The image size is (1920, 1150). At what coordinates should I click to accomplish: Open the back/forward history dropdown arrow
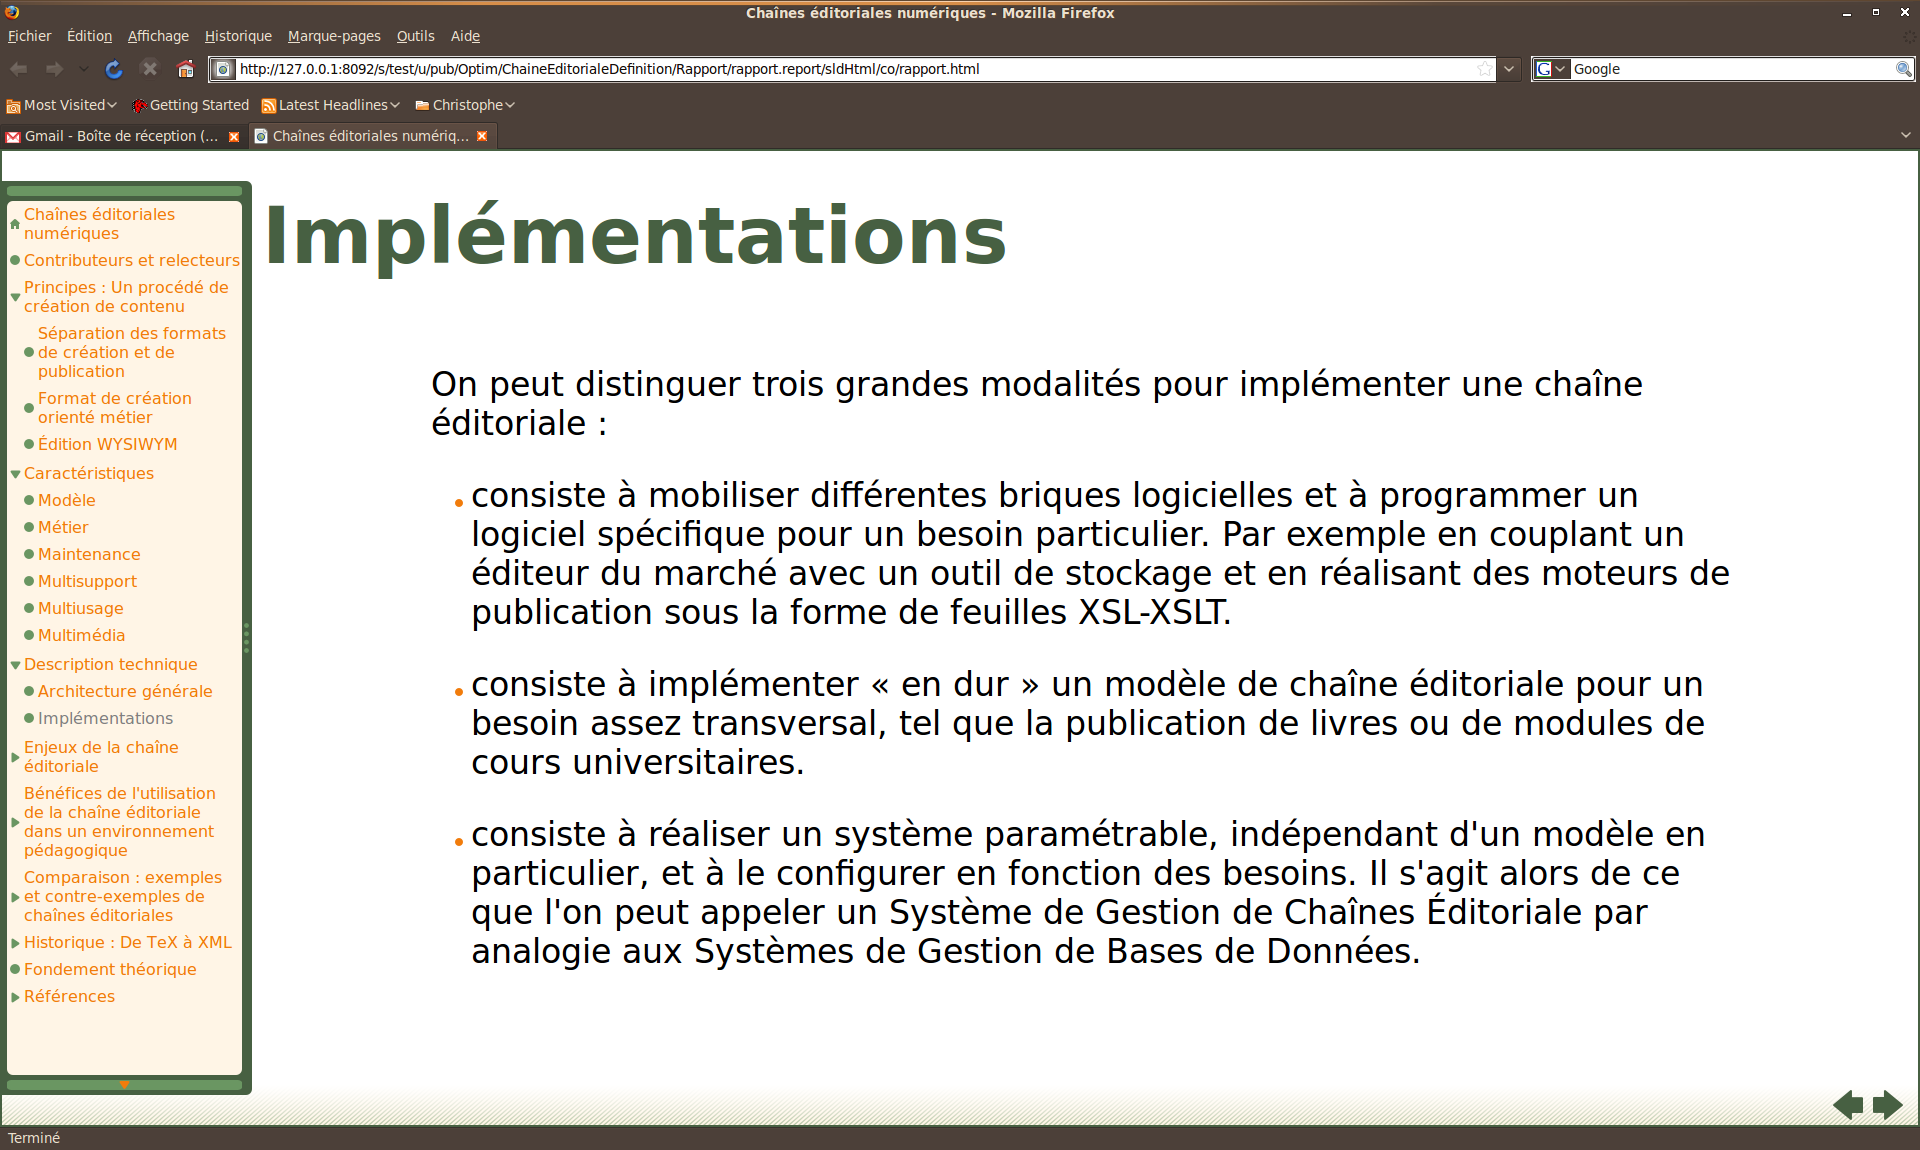pyautogui.click(x=84, y=69)
